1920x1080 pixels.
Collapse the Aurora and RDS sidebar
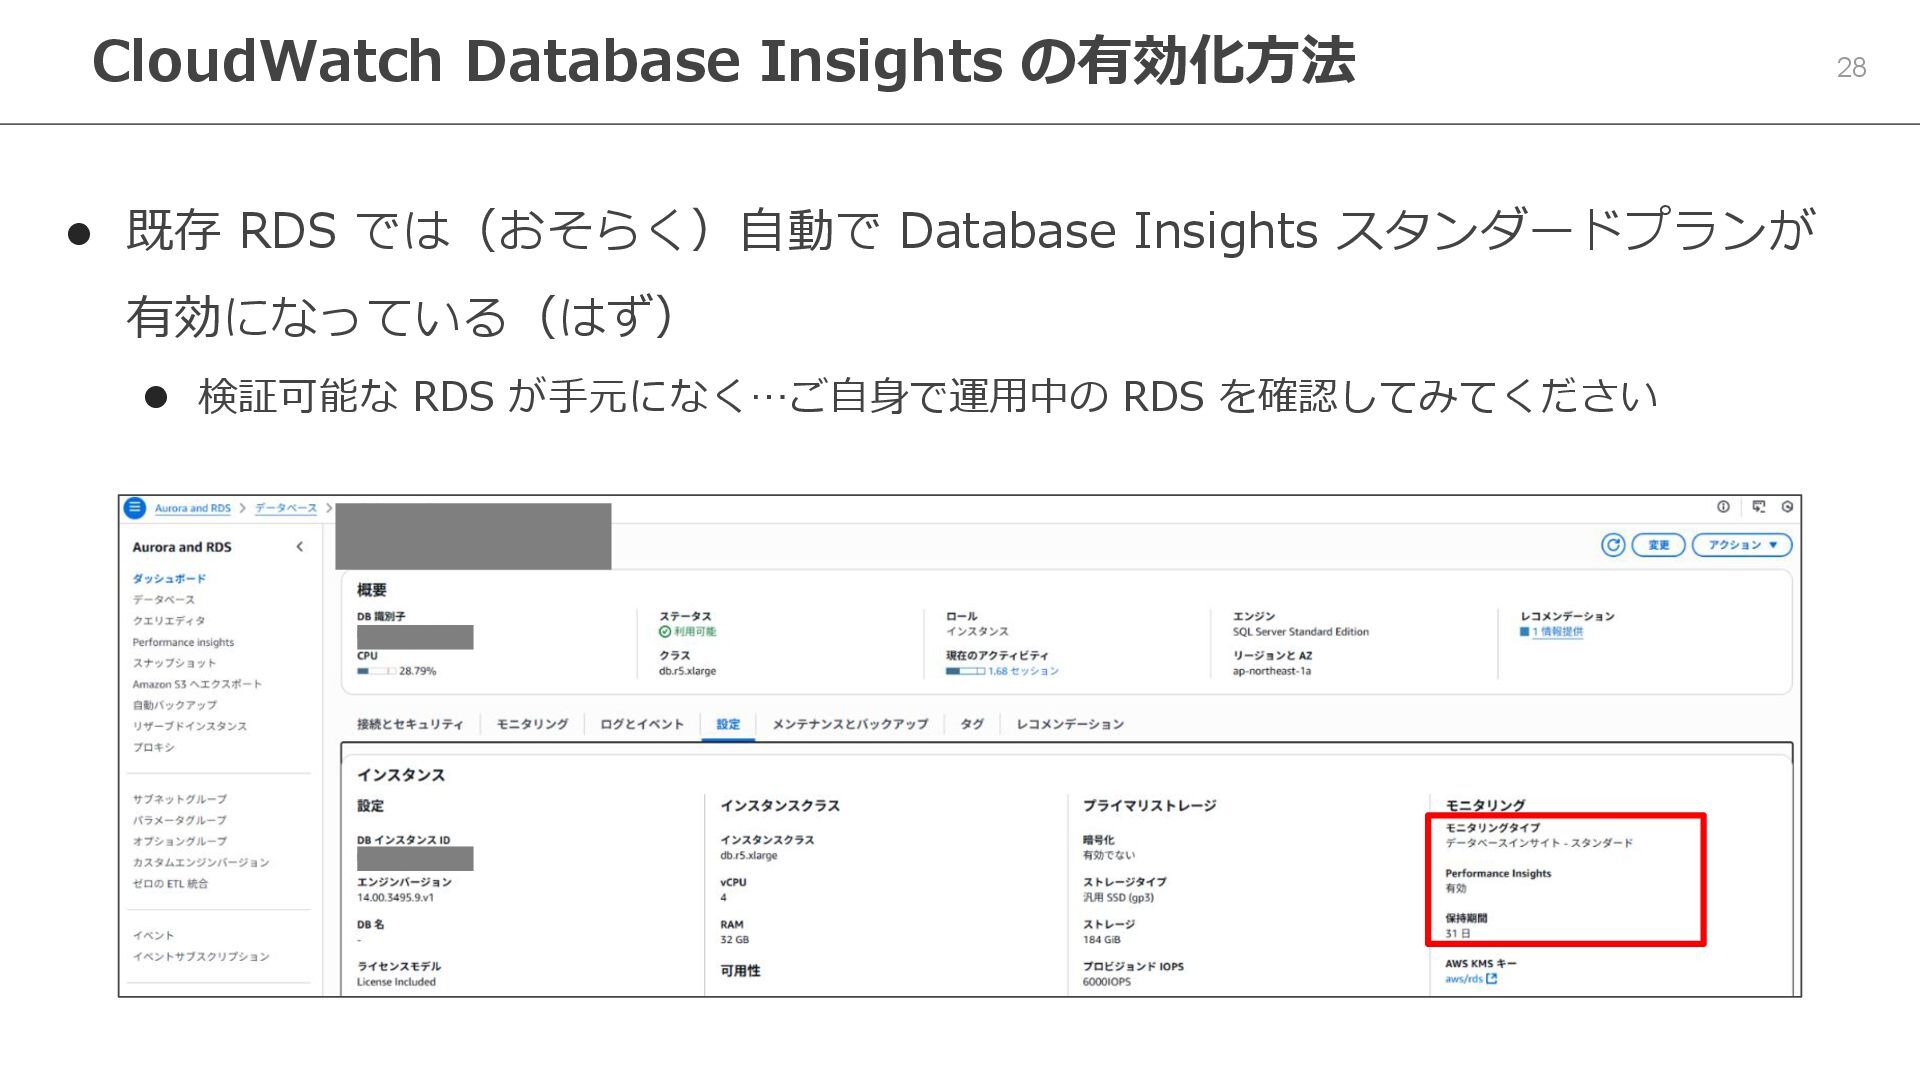click(x=299, y=547)
